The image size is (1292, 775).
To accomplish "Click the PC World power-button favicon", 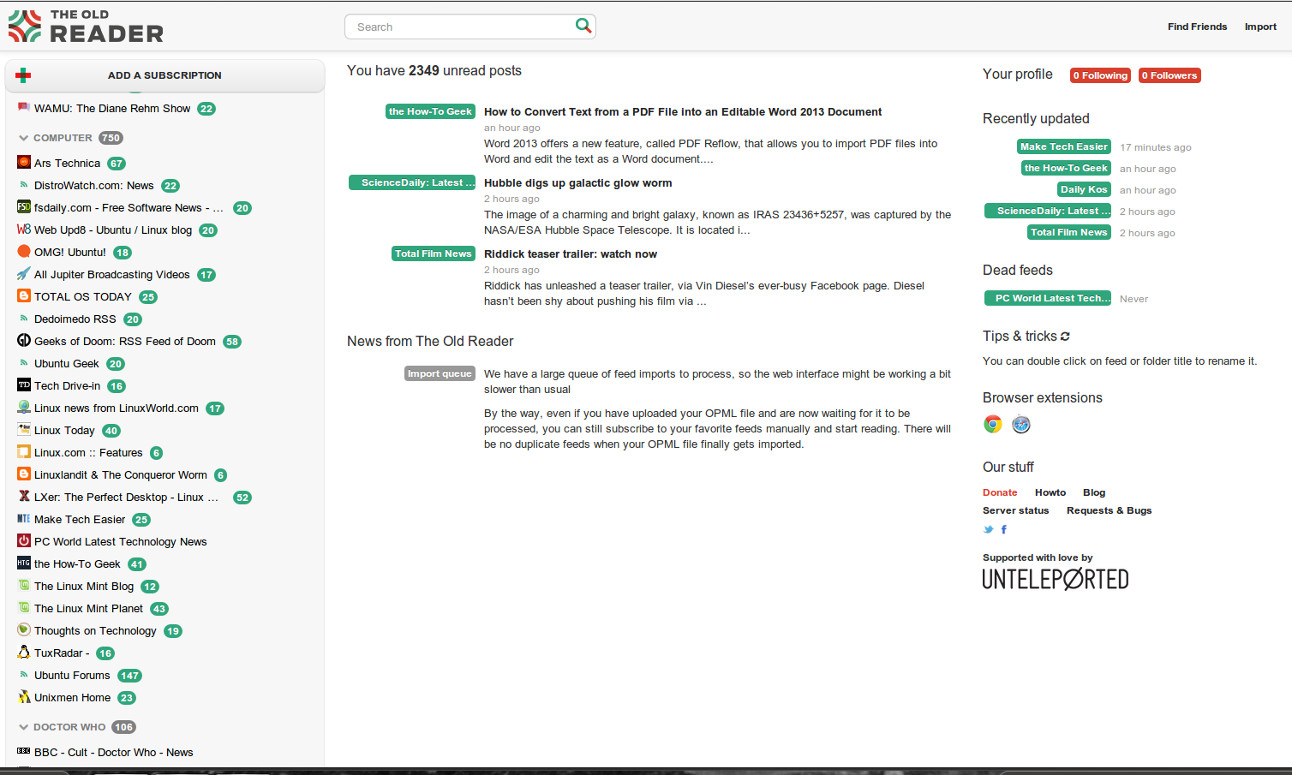I will click(24, 541).
